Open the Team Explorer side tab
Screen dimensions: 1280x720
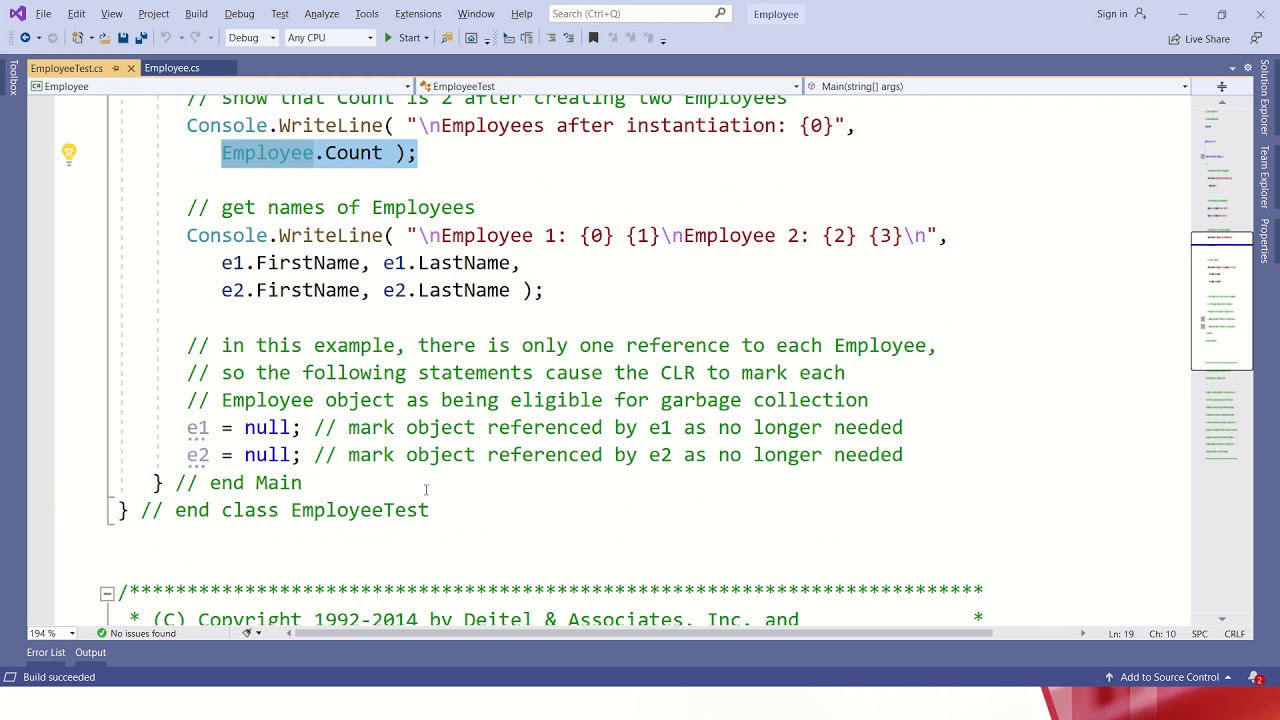[x=1265, y=177]
